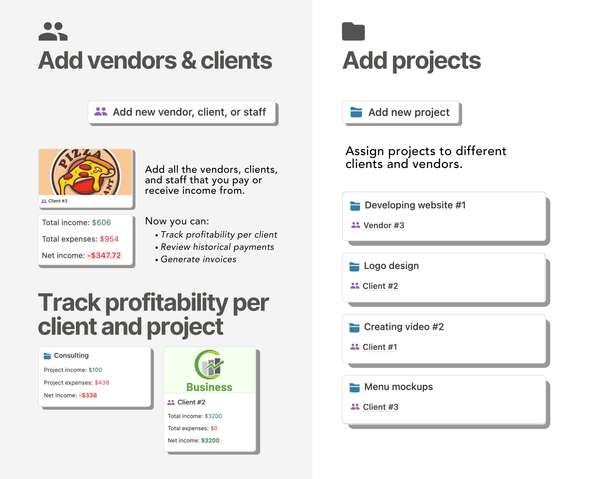Open the Logo design project title
Viewport: 600px width, 479px height.
pyautogui.click(x=391, y=267)
